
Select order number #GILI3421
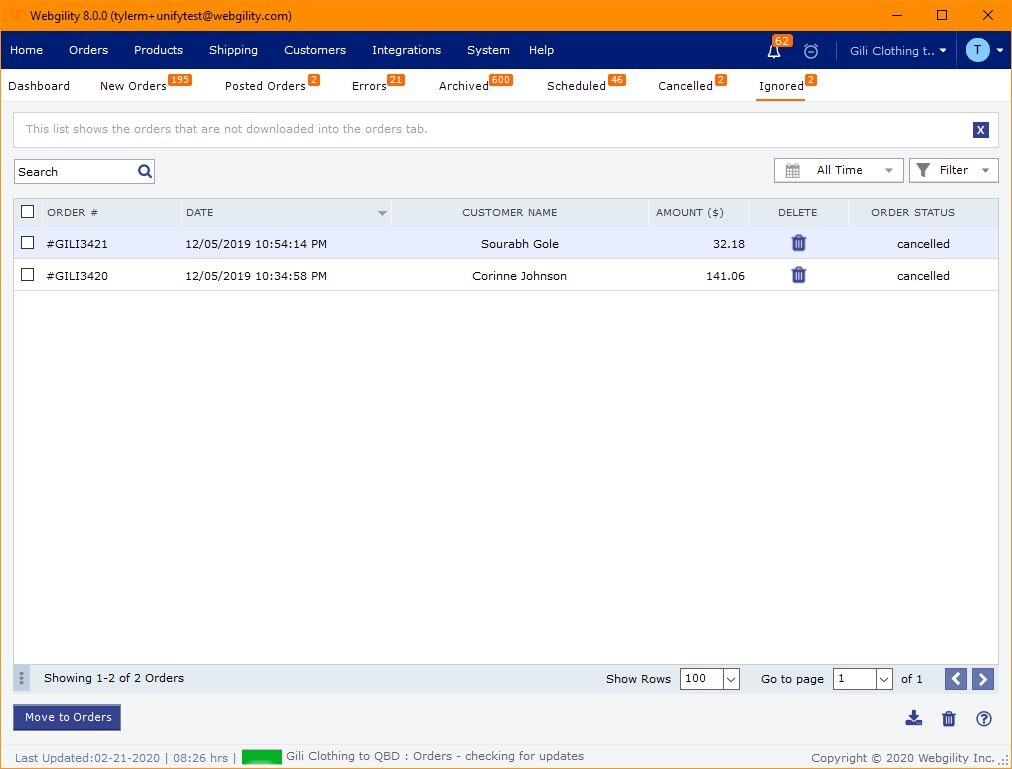point(77,244)
